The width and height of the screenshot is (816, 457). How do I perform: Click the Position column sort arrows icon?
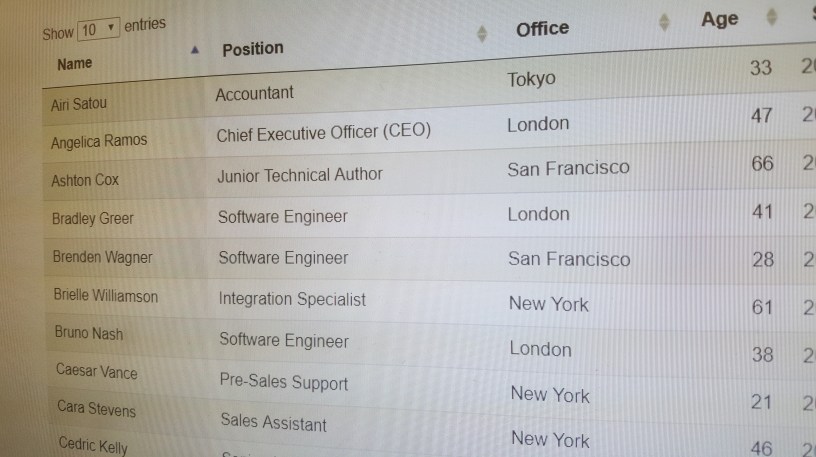click(482, 33)
